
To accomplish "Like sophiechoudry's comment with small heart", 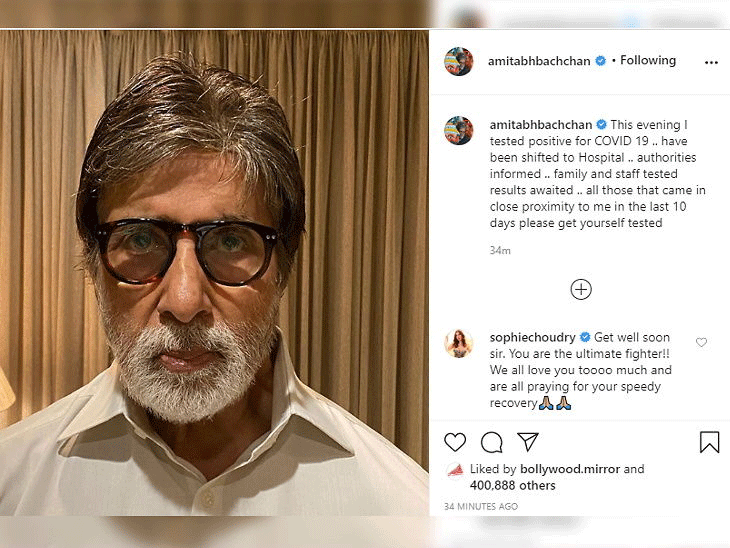I will [x=701, y=343].
